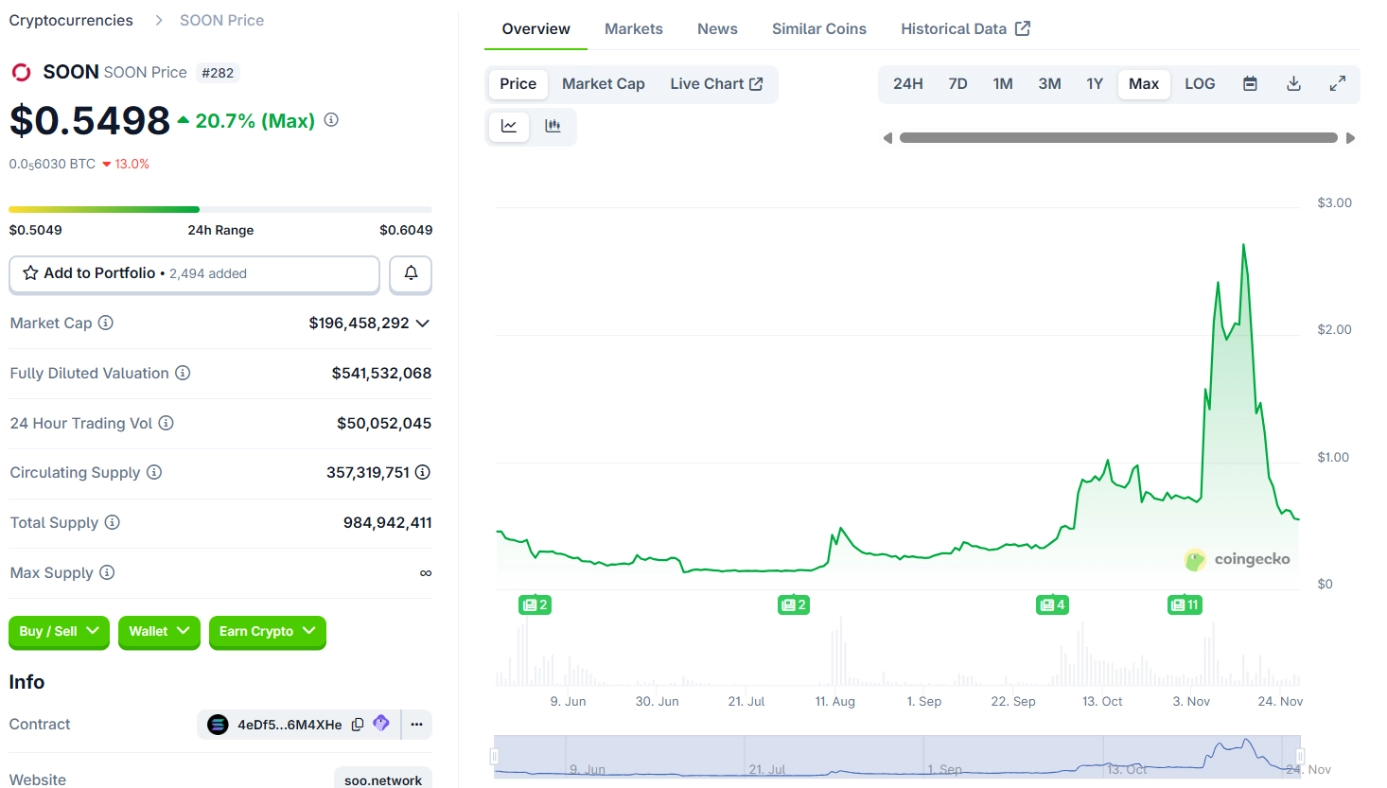Open the Markets tab
The height and width of the screenshot is (788, 1387).
tap(633, 29)
